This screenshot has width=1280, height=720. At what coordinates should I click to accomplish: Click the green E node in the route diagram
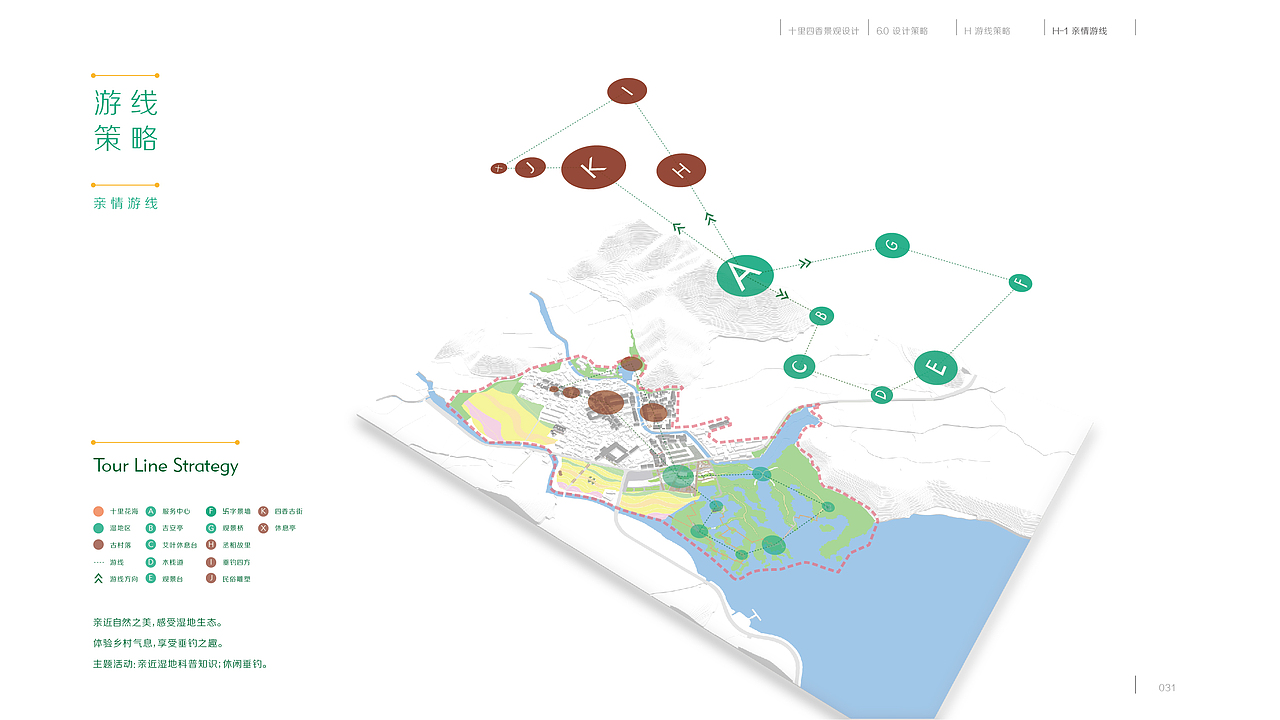[x=936, y=368]
